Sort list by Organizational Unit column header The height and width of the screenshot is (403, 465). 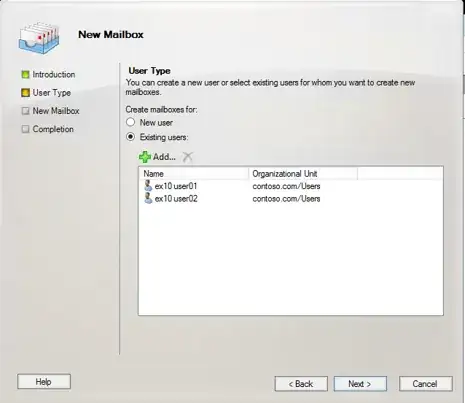pos(303,174)
